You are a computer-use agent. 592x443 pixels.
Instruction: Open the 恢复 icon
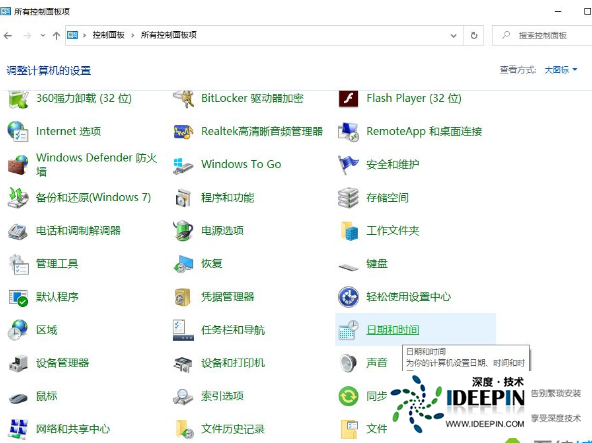[x=183, y=264]
